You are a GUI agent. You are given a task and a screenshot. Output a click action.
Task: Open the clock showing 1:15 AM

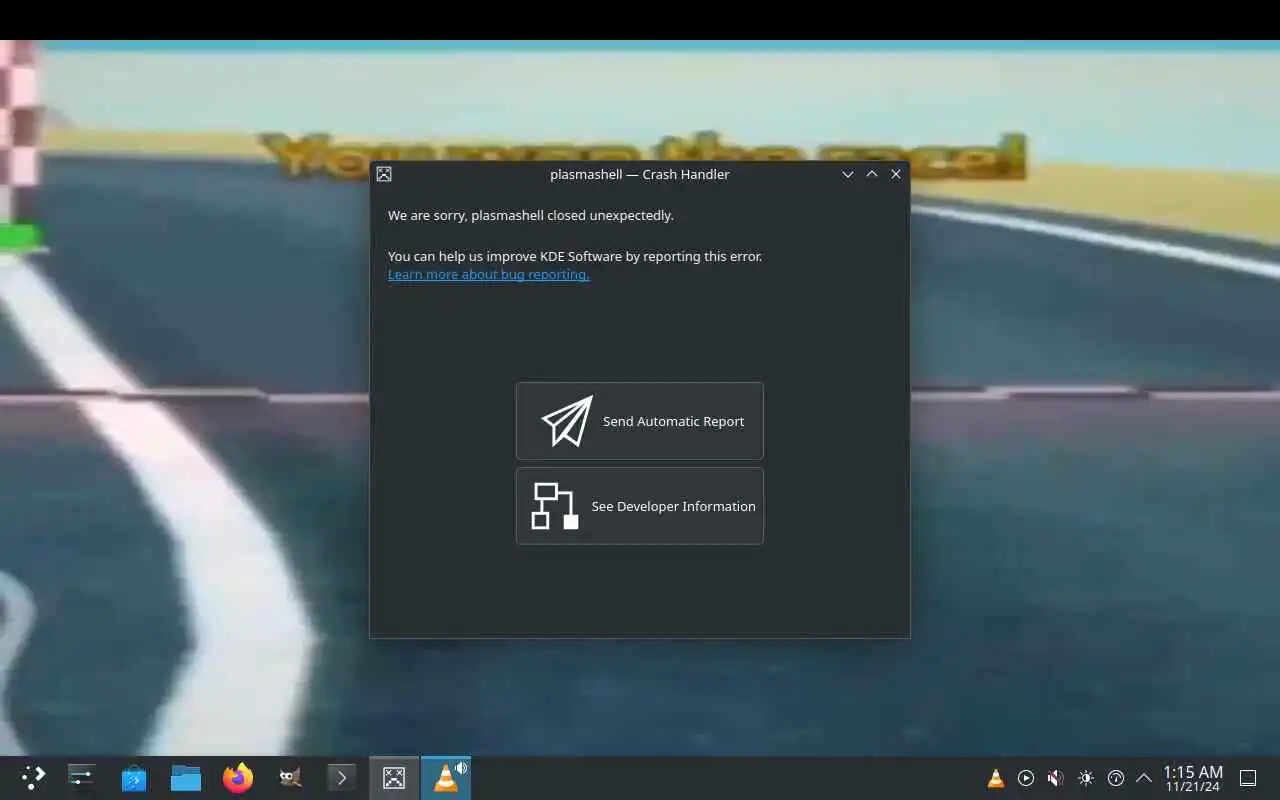click(1193, 778)
